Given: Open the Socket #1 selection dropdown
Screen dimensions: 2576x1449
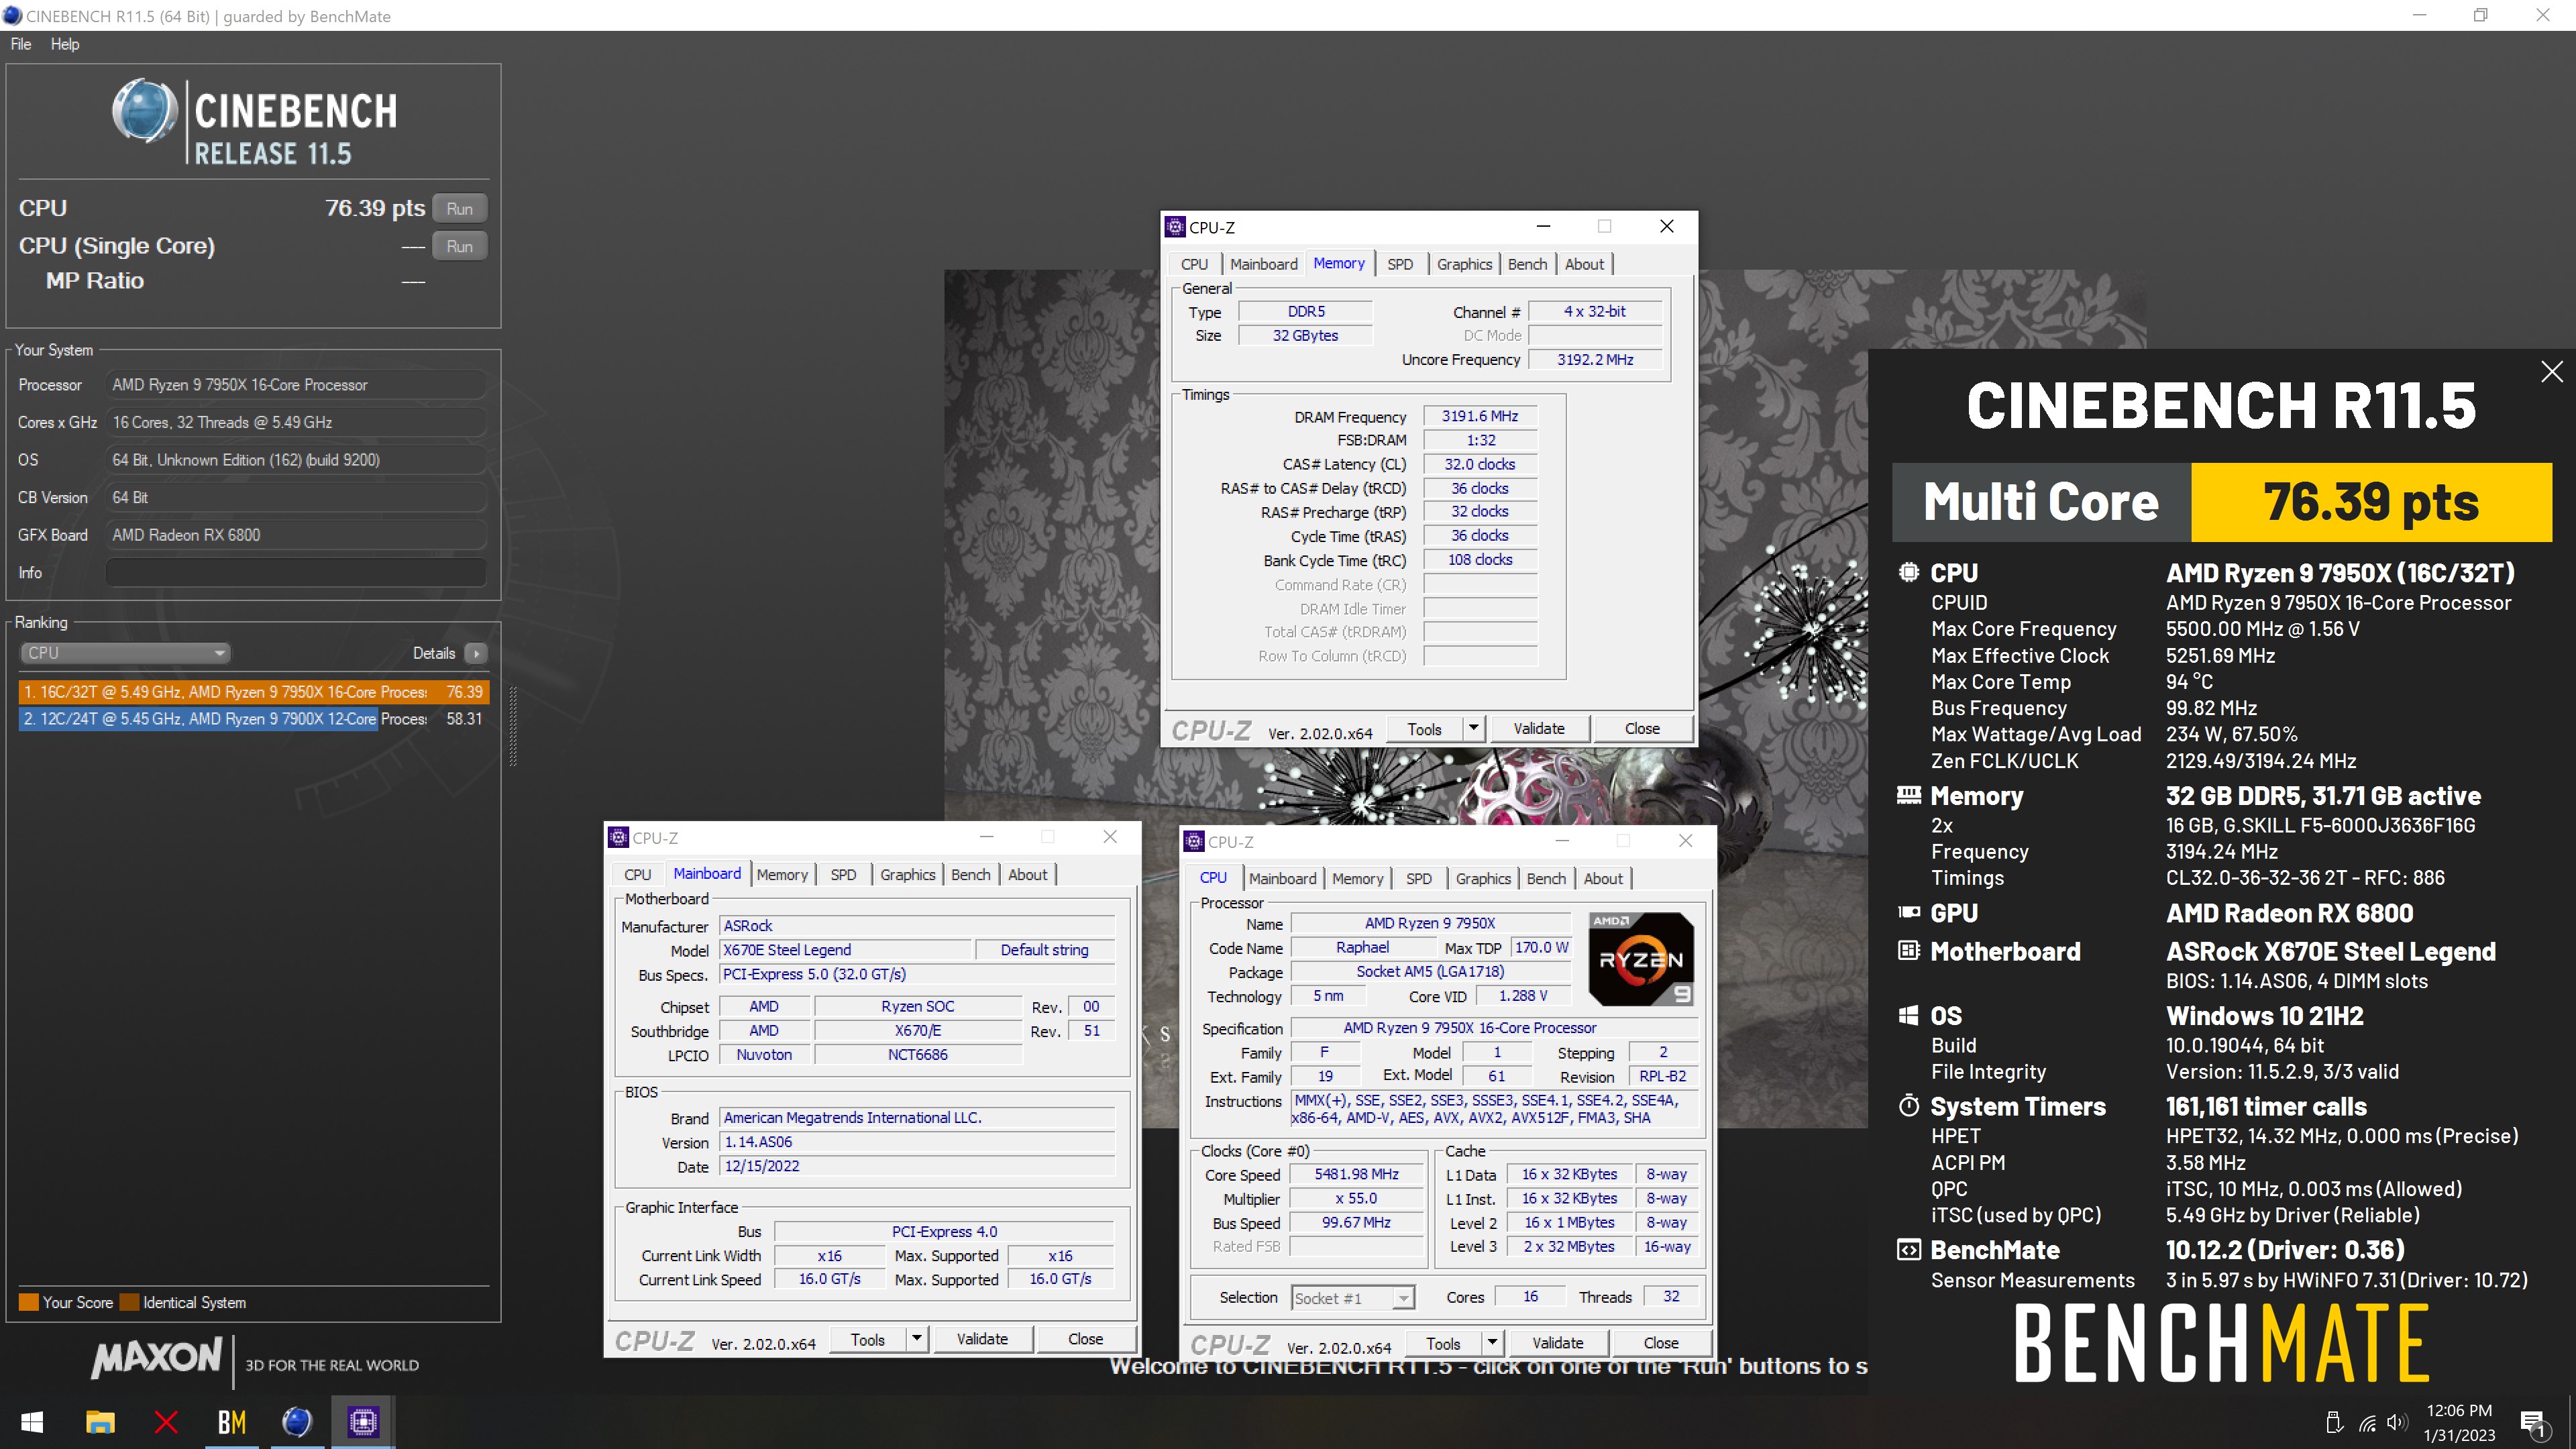Looking at the screenshot, I should click(1352, 1298).
